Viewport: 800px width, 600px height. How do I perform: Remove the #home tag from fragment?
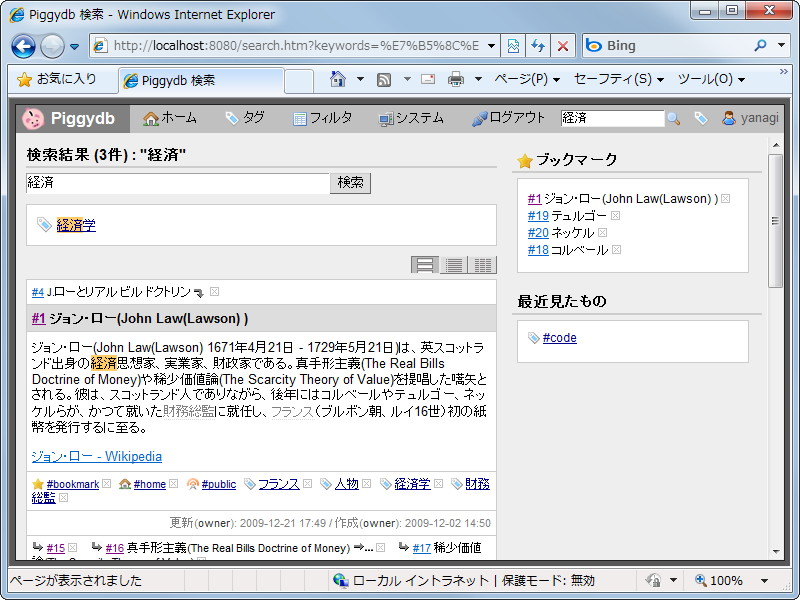click(x=173, y=483)
